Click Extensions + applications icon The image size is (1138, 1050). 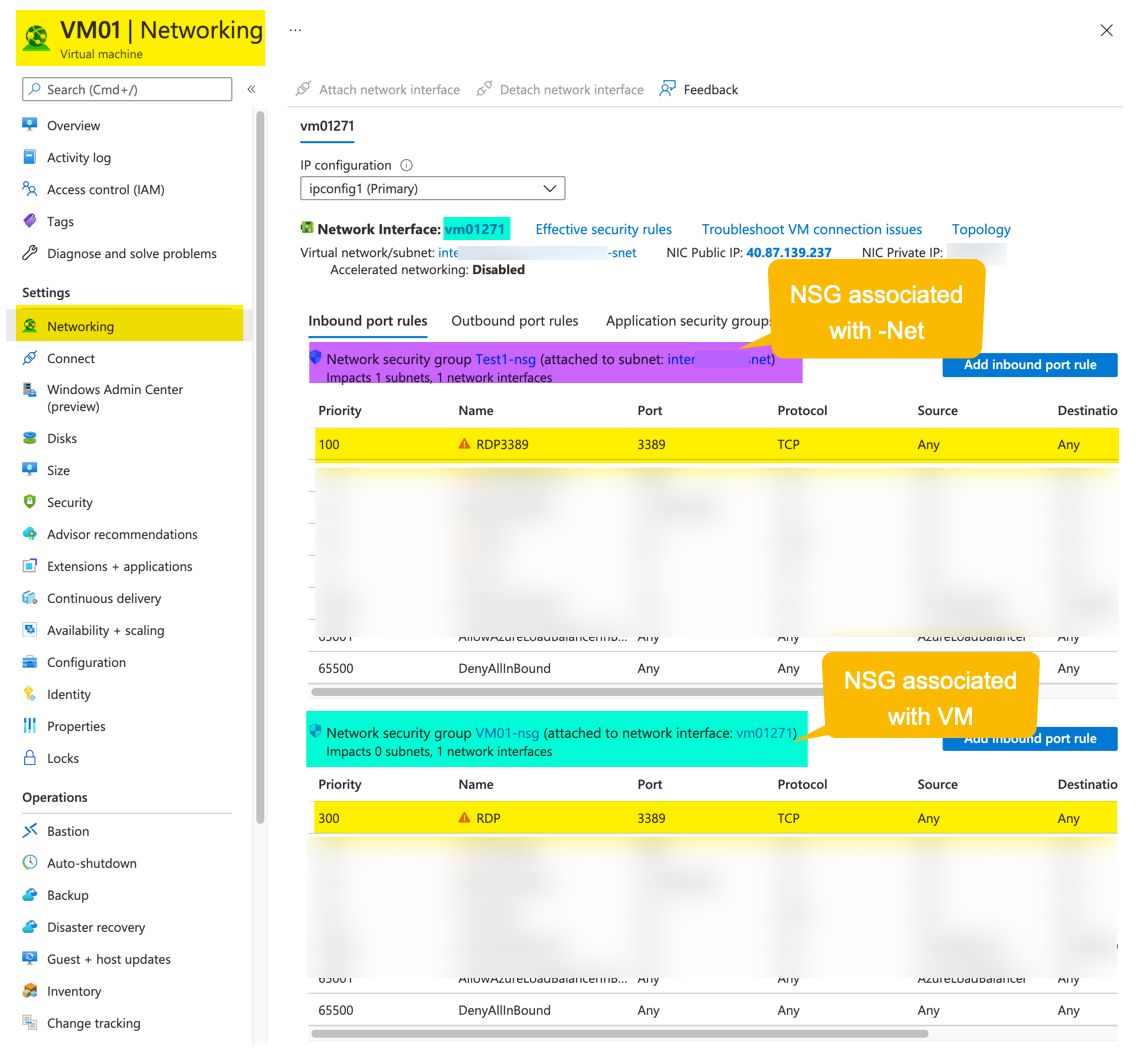point(30,565)
